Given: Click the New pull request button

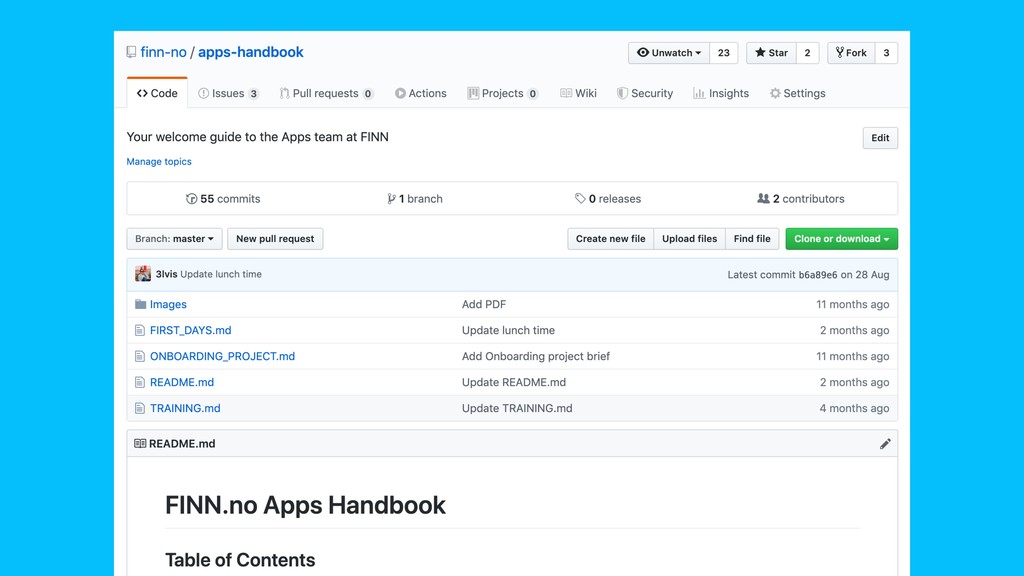Looking at the screenshot, I should coord(275,239).
